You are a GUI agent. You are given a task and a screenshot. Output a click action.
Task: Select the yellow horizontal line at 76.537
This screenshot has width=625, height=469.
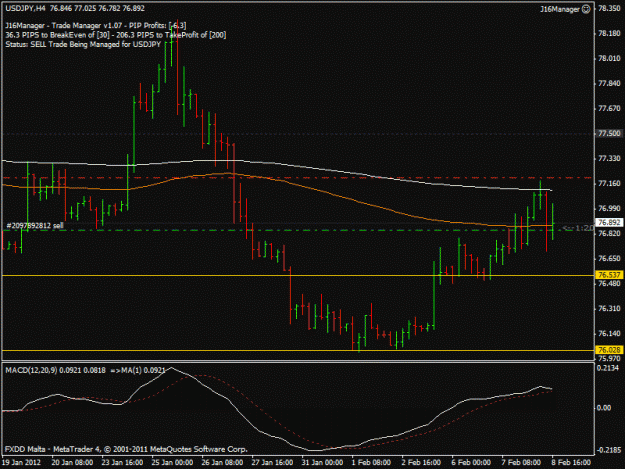(x=298, y=275)
